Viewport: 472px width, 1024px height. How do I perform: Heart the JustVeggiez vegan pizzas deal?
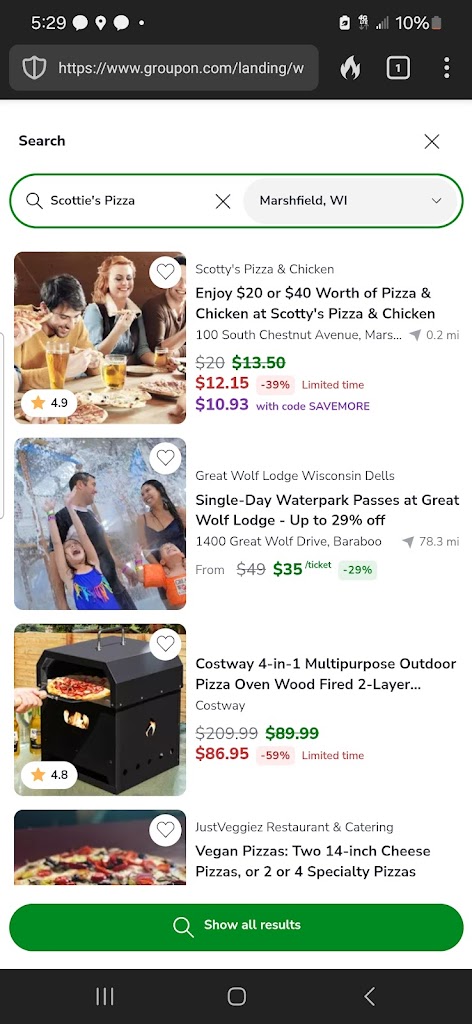pyautogui.click(x=165, y=830)
